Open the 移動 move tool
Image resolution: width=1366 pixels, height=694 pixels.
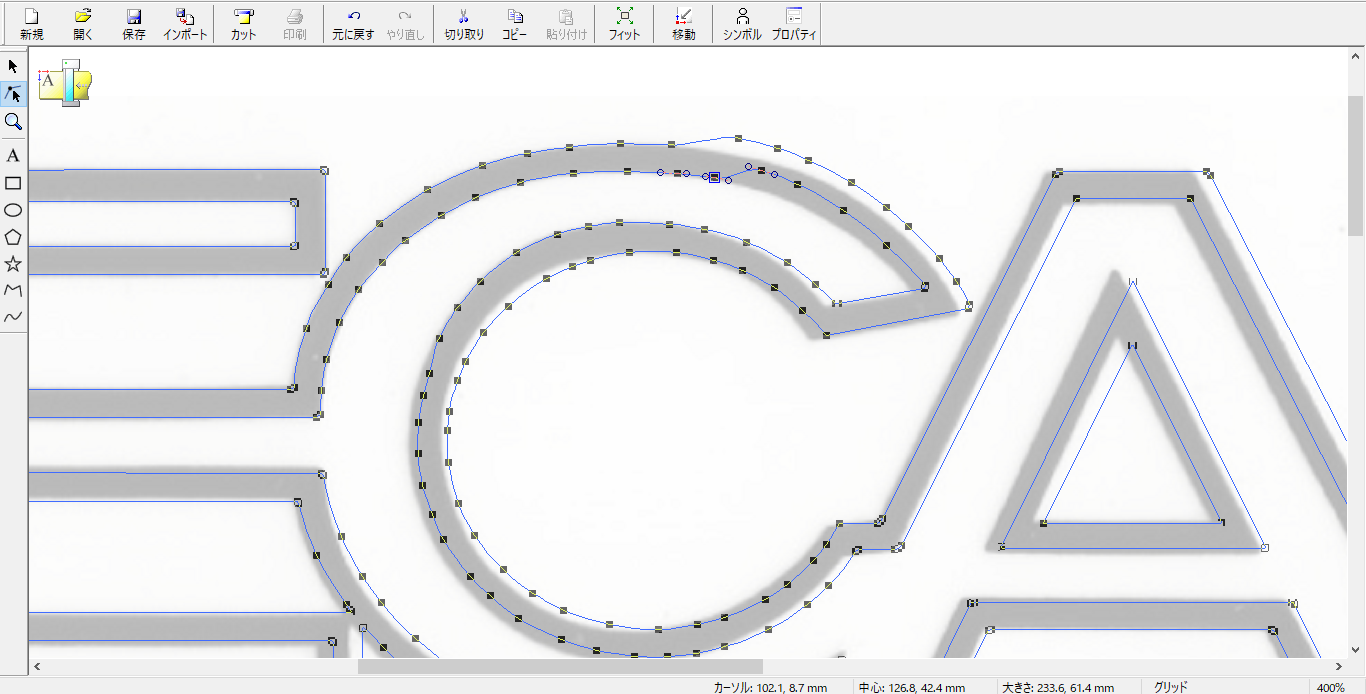pos(683,23)
